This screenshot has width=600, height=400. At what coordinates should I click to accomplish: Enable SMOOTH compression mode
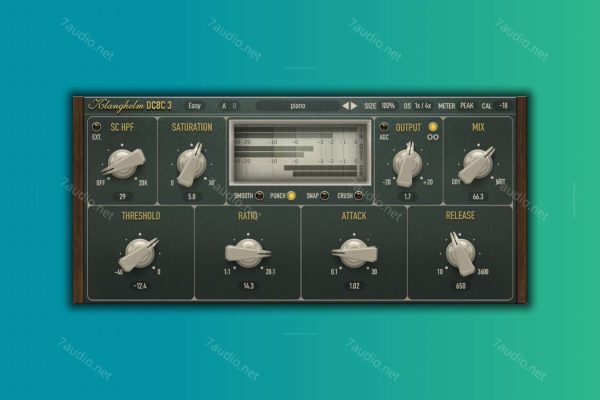[x=259, y=196]
